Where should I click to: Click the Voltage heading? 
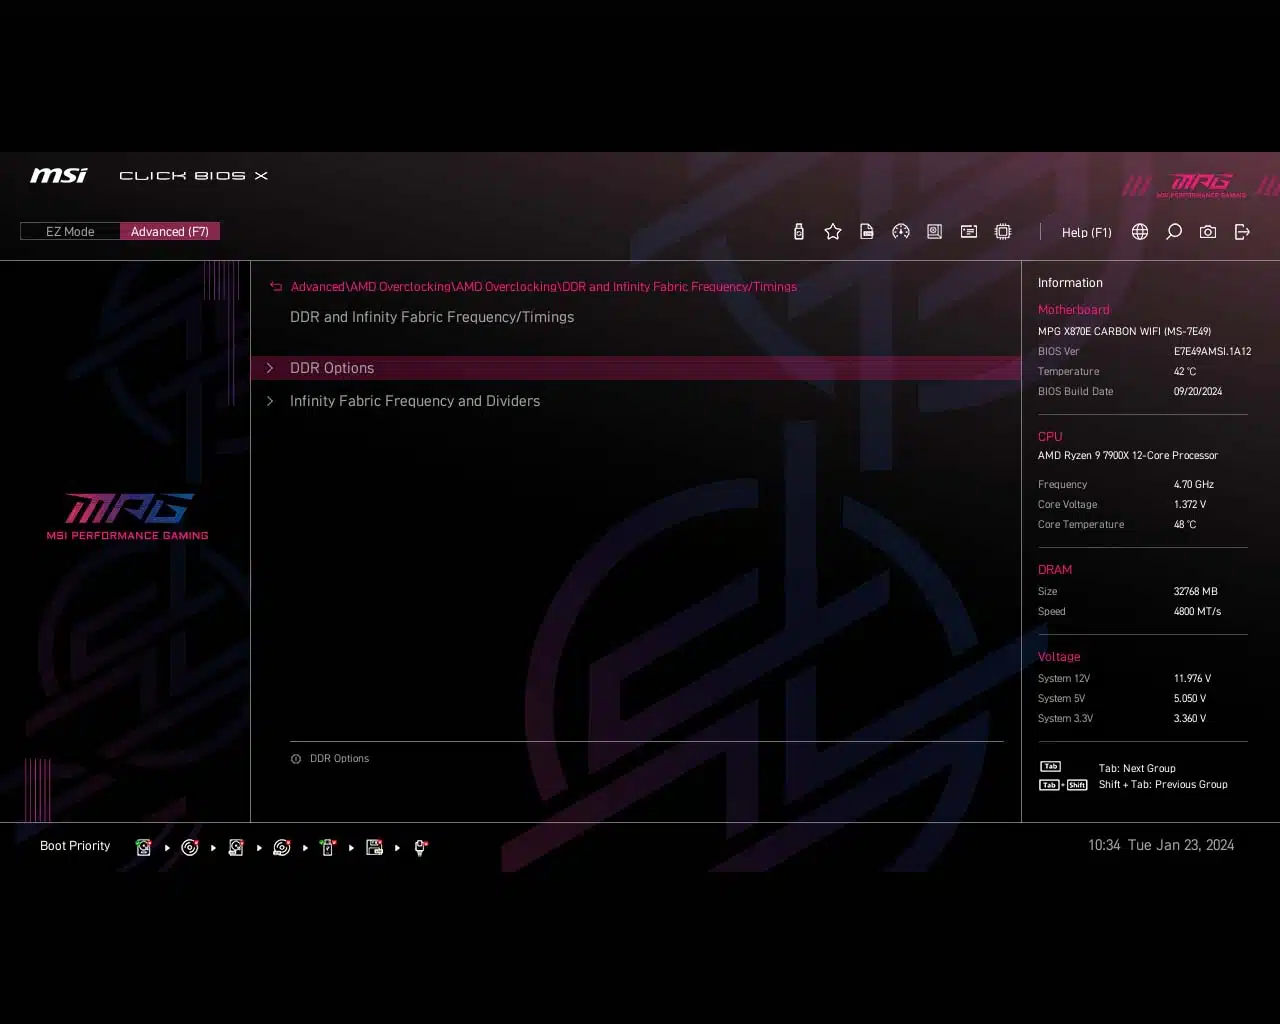click(1059, 657)
